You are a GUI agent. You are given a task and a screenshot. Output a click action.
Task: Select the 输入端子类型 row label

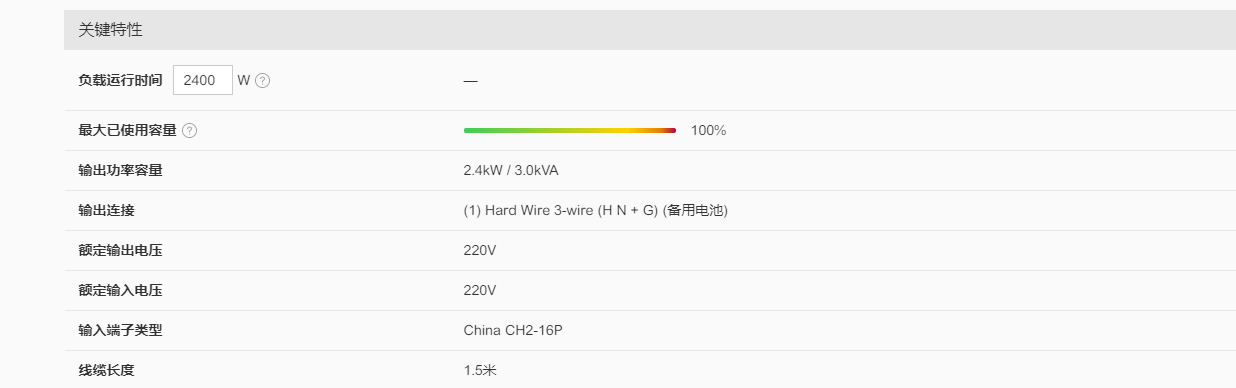[120, 331]
